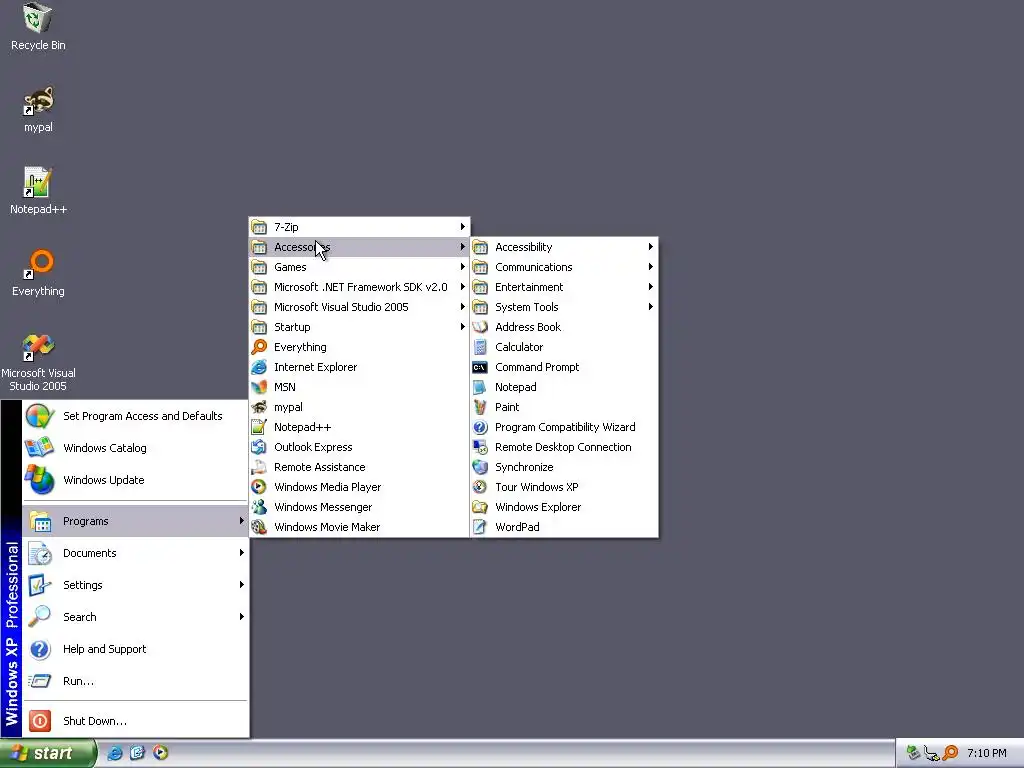Select the Everything desktop shortcut icon
Viewport: 1024px width, 768px height.
point(38,273)
